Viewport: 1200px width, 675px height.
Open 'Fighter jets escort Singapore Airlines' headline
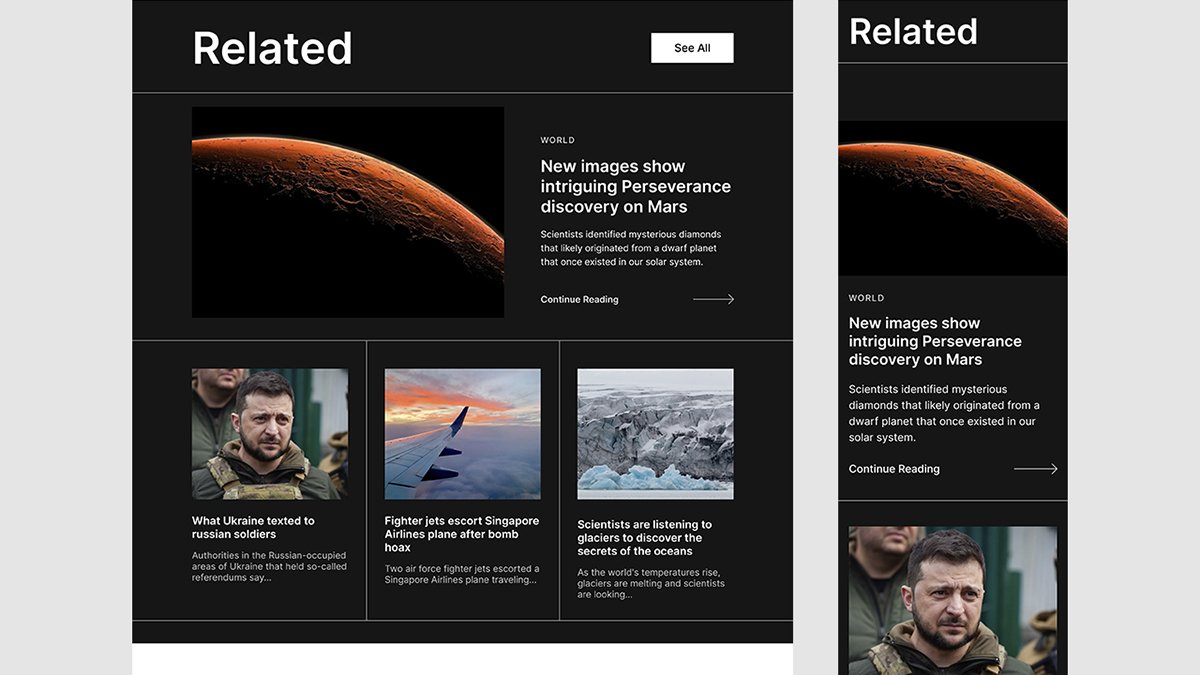click(462, 534)
